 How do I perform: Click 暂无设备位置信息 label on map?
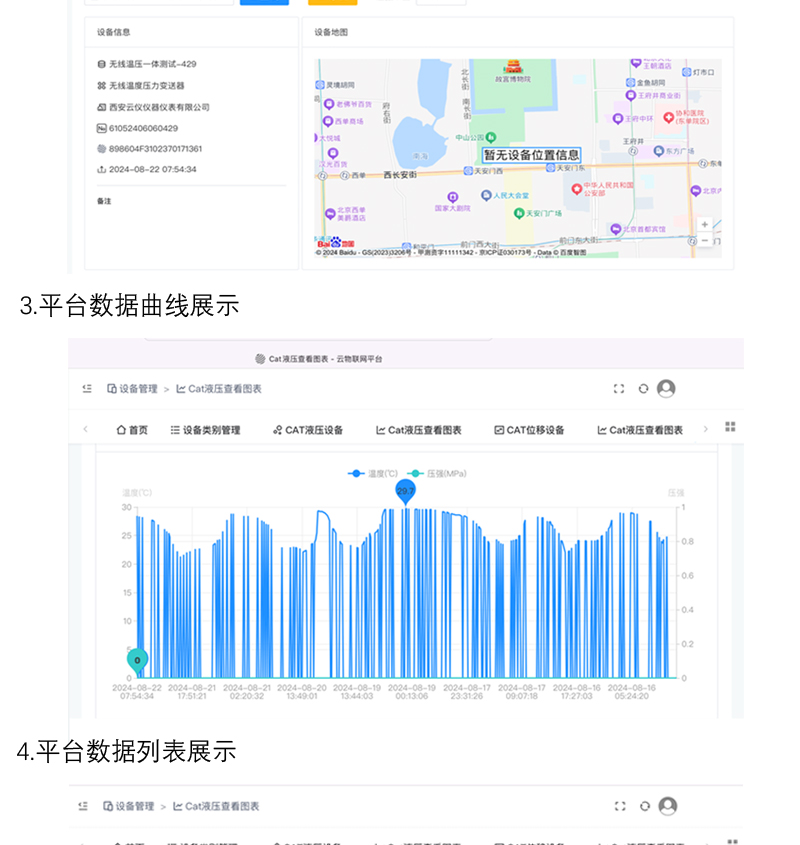[x=531, y=155]
